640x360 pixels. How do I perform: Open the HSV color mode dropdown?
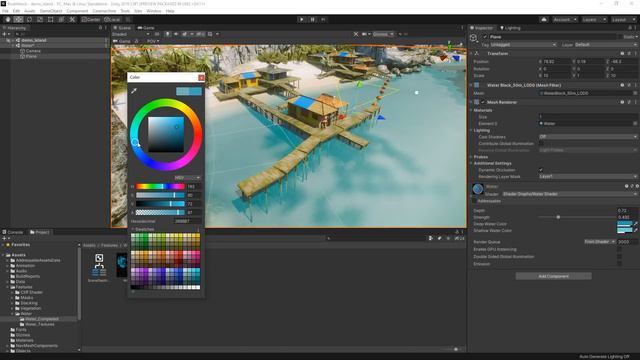pyautogui.click(x=187, y=178)
